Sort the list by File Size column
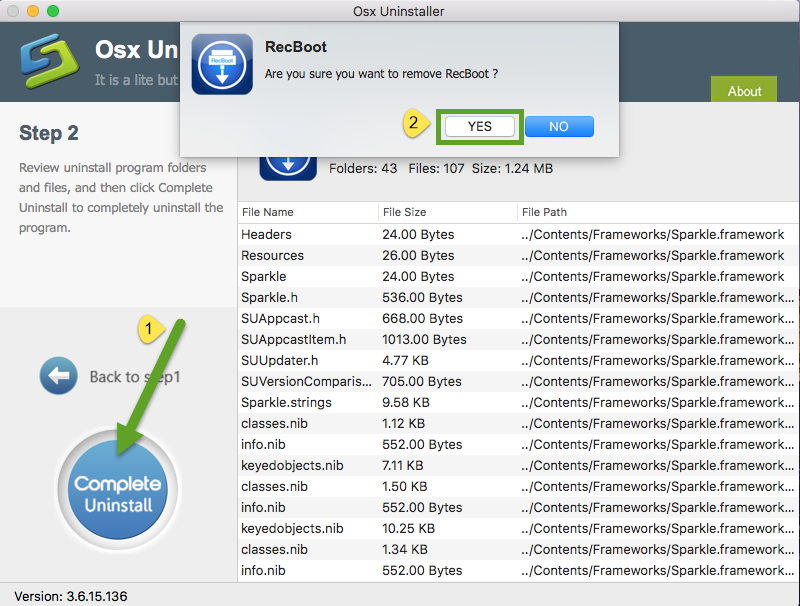 click(x=410, y=212)
